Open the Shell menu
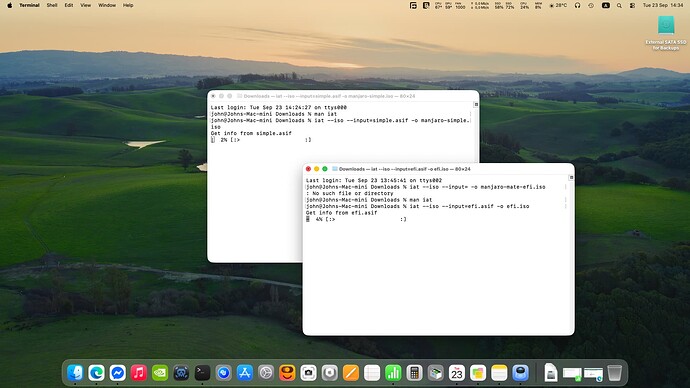 52,5
